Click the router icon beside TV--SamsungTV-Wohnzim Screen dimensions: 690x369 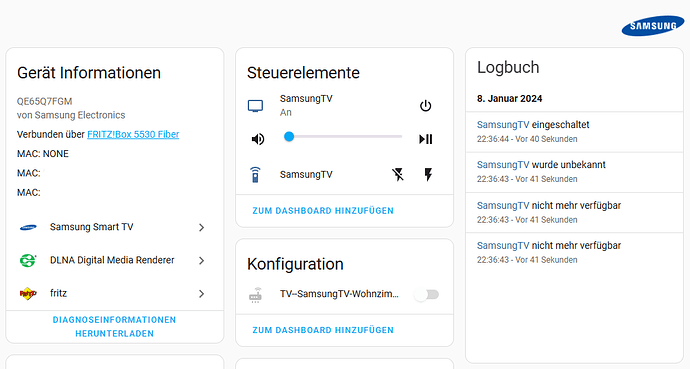tap(255, 295)
